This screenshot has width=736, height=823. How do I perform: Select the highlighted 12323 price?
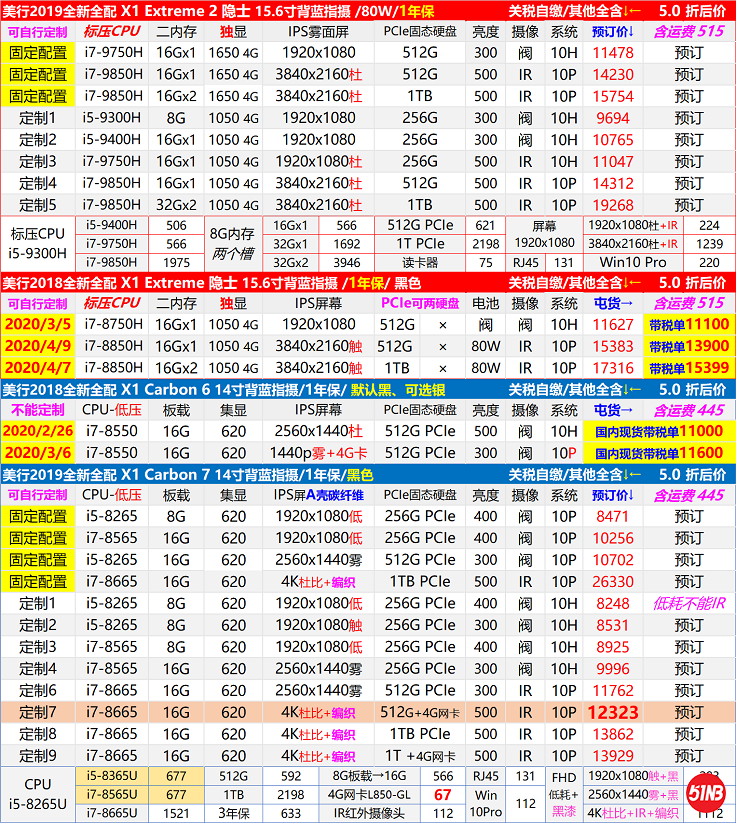click(x=613, y=712)
